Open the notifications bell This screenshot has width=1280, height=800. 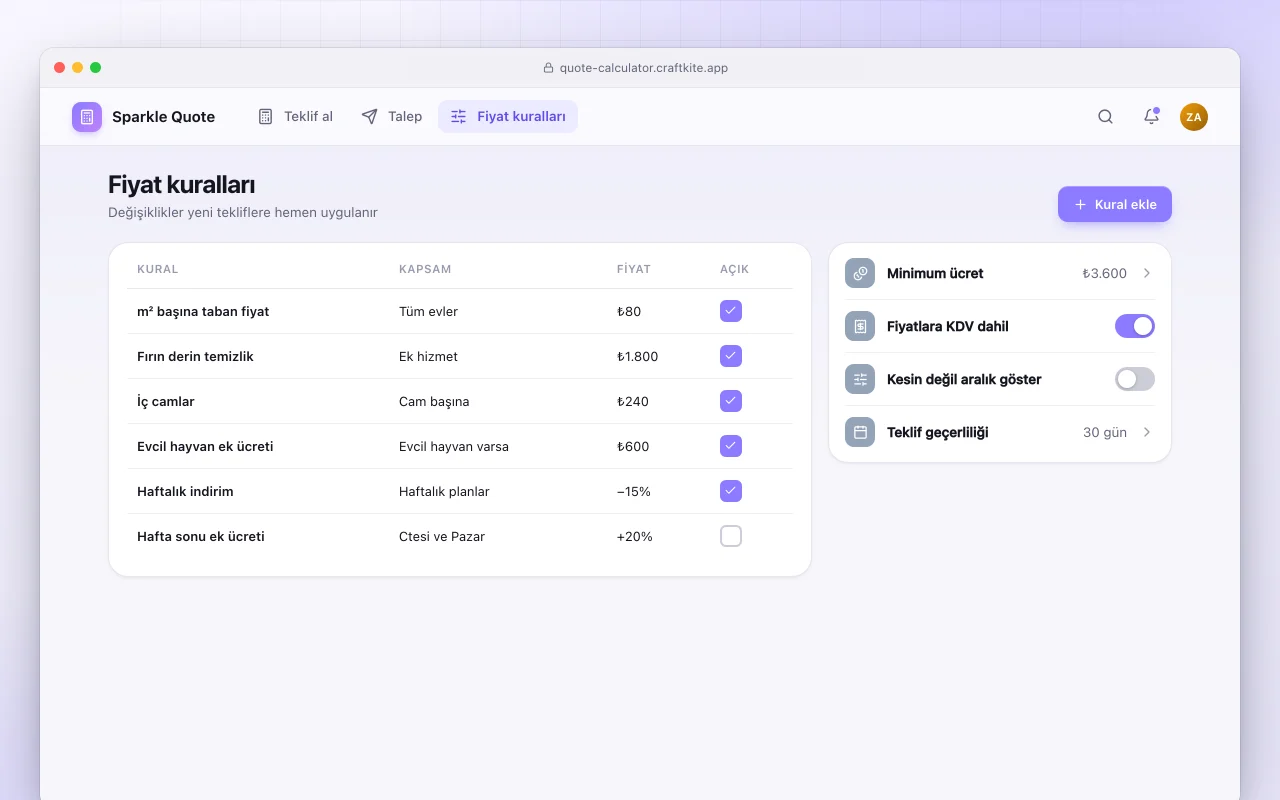point(1151,117)
